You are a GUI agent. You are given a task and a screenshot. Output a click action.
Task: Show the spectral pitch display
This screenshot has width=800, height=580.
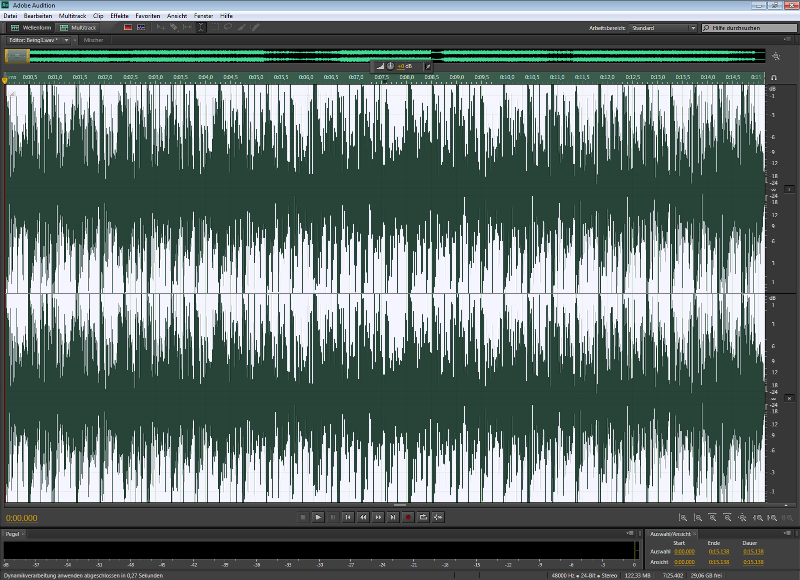[x=141, y=28]
